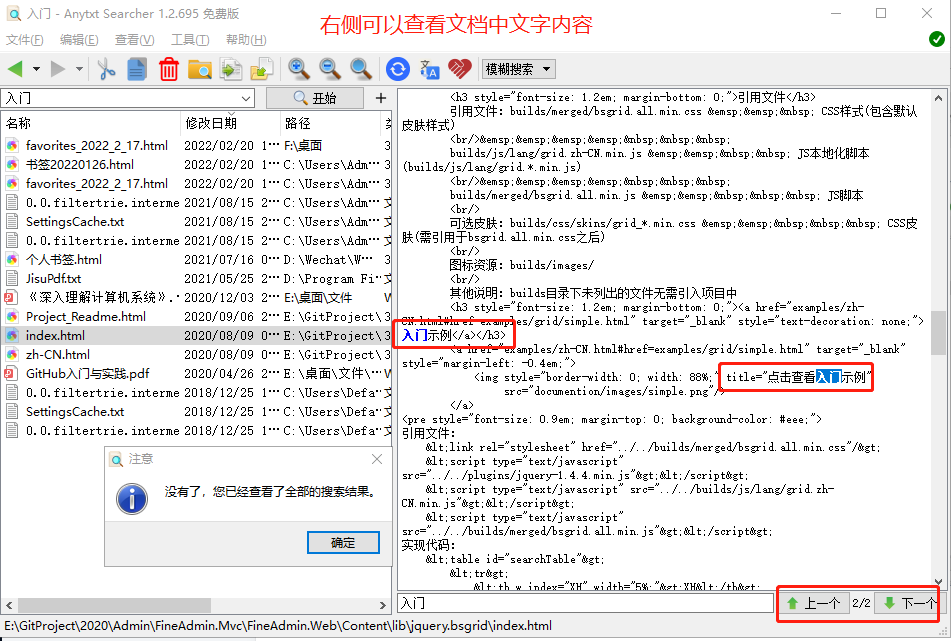Open the 编辑(E) menu

tap(79, 40)
